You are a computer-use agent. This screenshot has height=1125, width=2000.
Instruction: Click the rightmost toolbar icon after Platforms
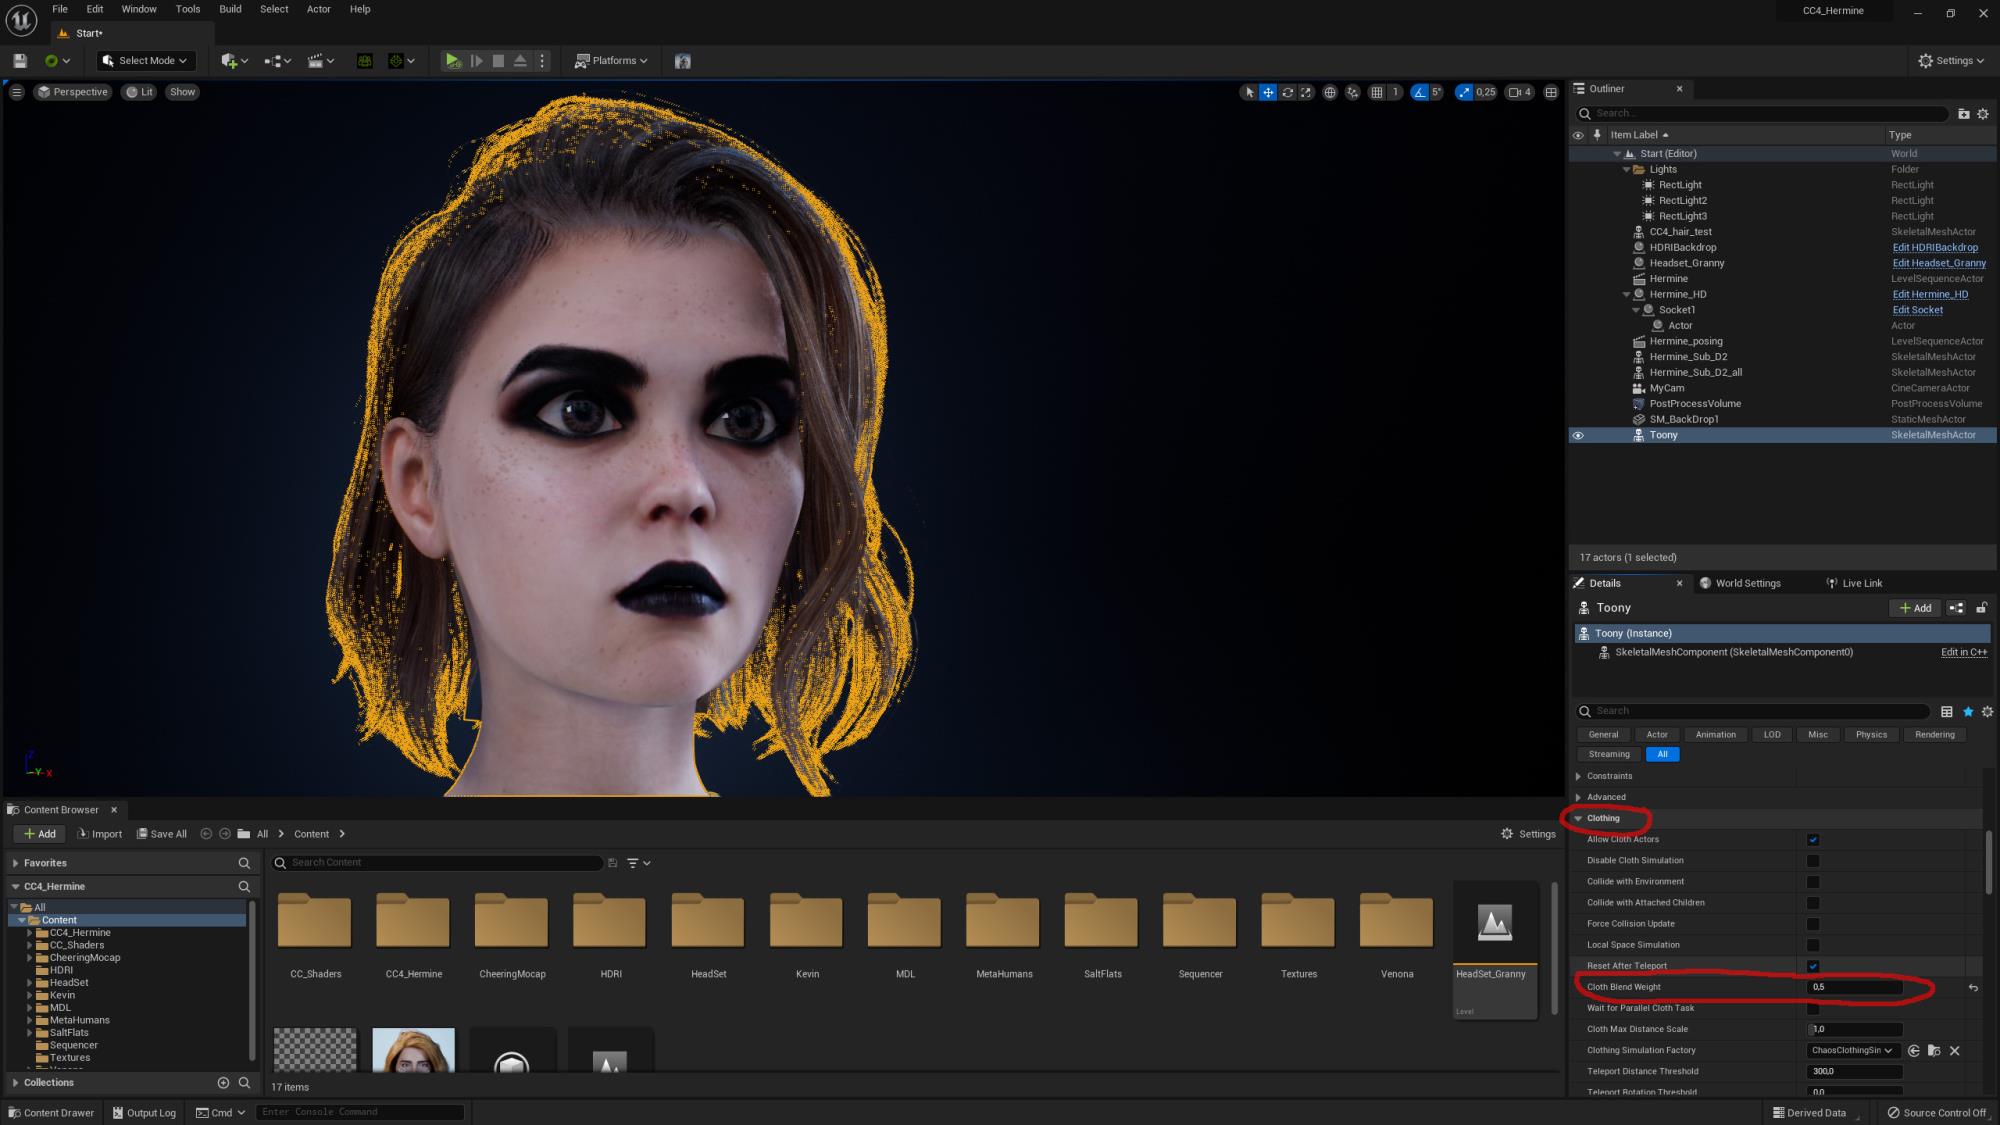(x=683, y=61)
